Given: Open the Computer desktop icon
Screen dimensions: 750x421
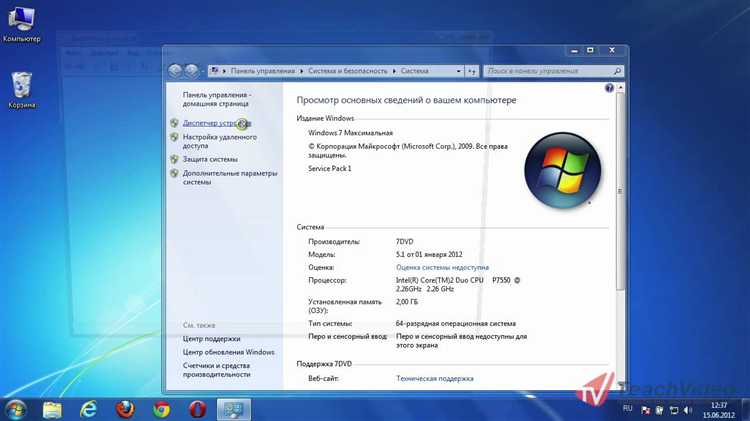Looking at the screenshot, I should click(x=22, y=24).
